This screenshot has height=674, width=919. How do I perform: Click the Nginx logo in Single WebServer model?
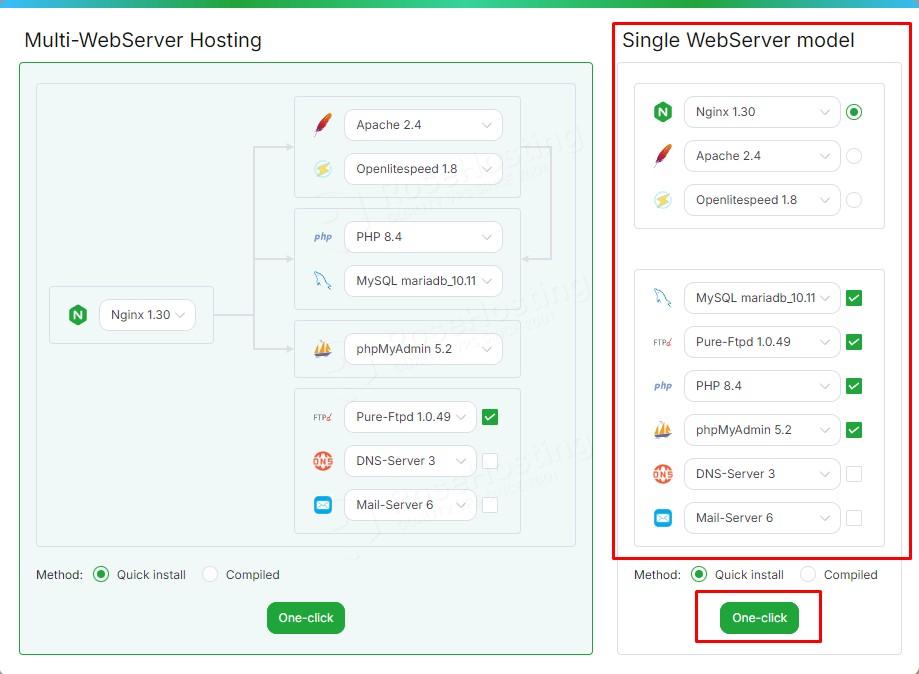pos(663,112)
